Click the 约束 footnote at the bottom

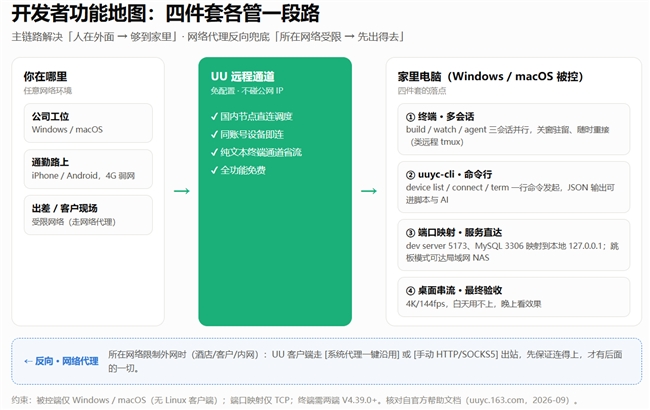[x=295, y=400]
